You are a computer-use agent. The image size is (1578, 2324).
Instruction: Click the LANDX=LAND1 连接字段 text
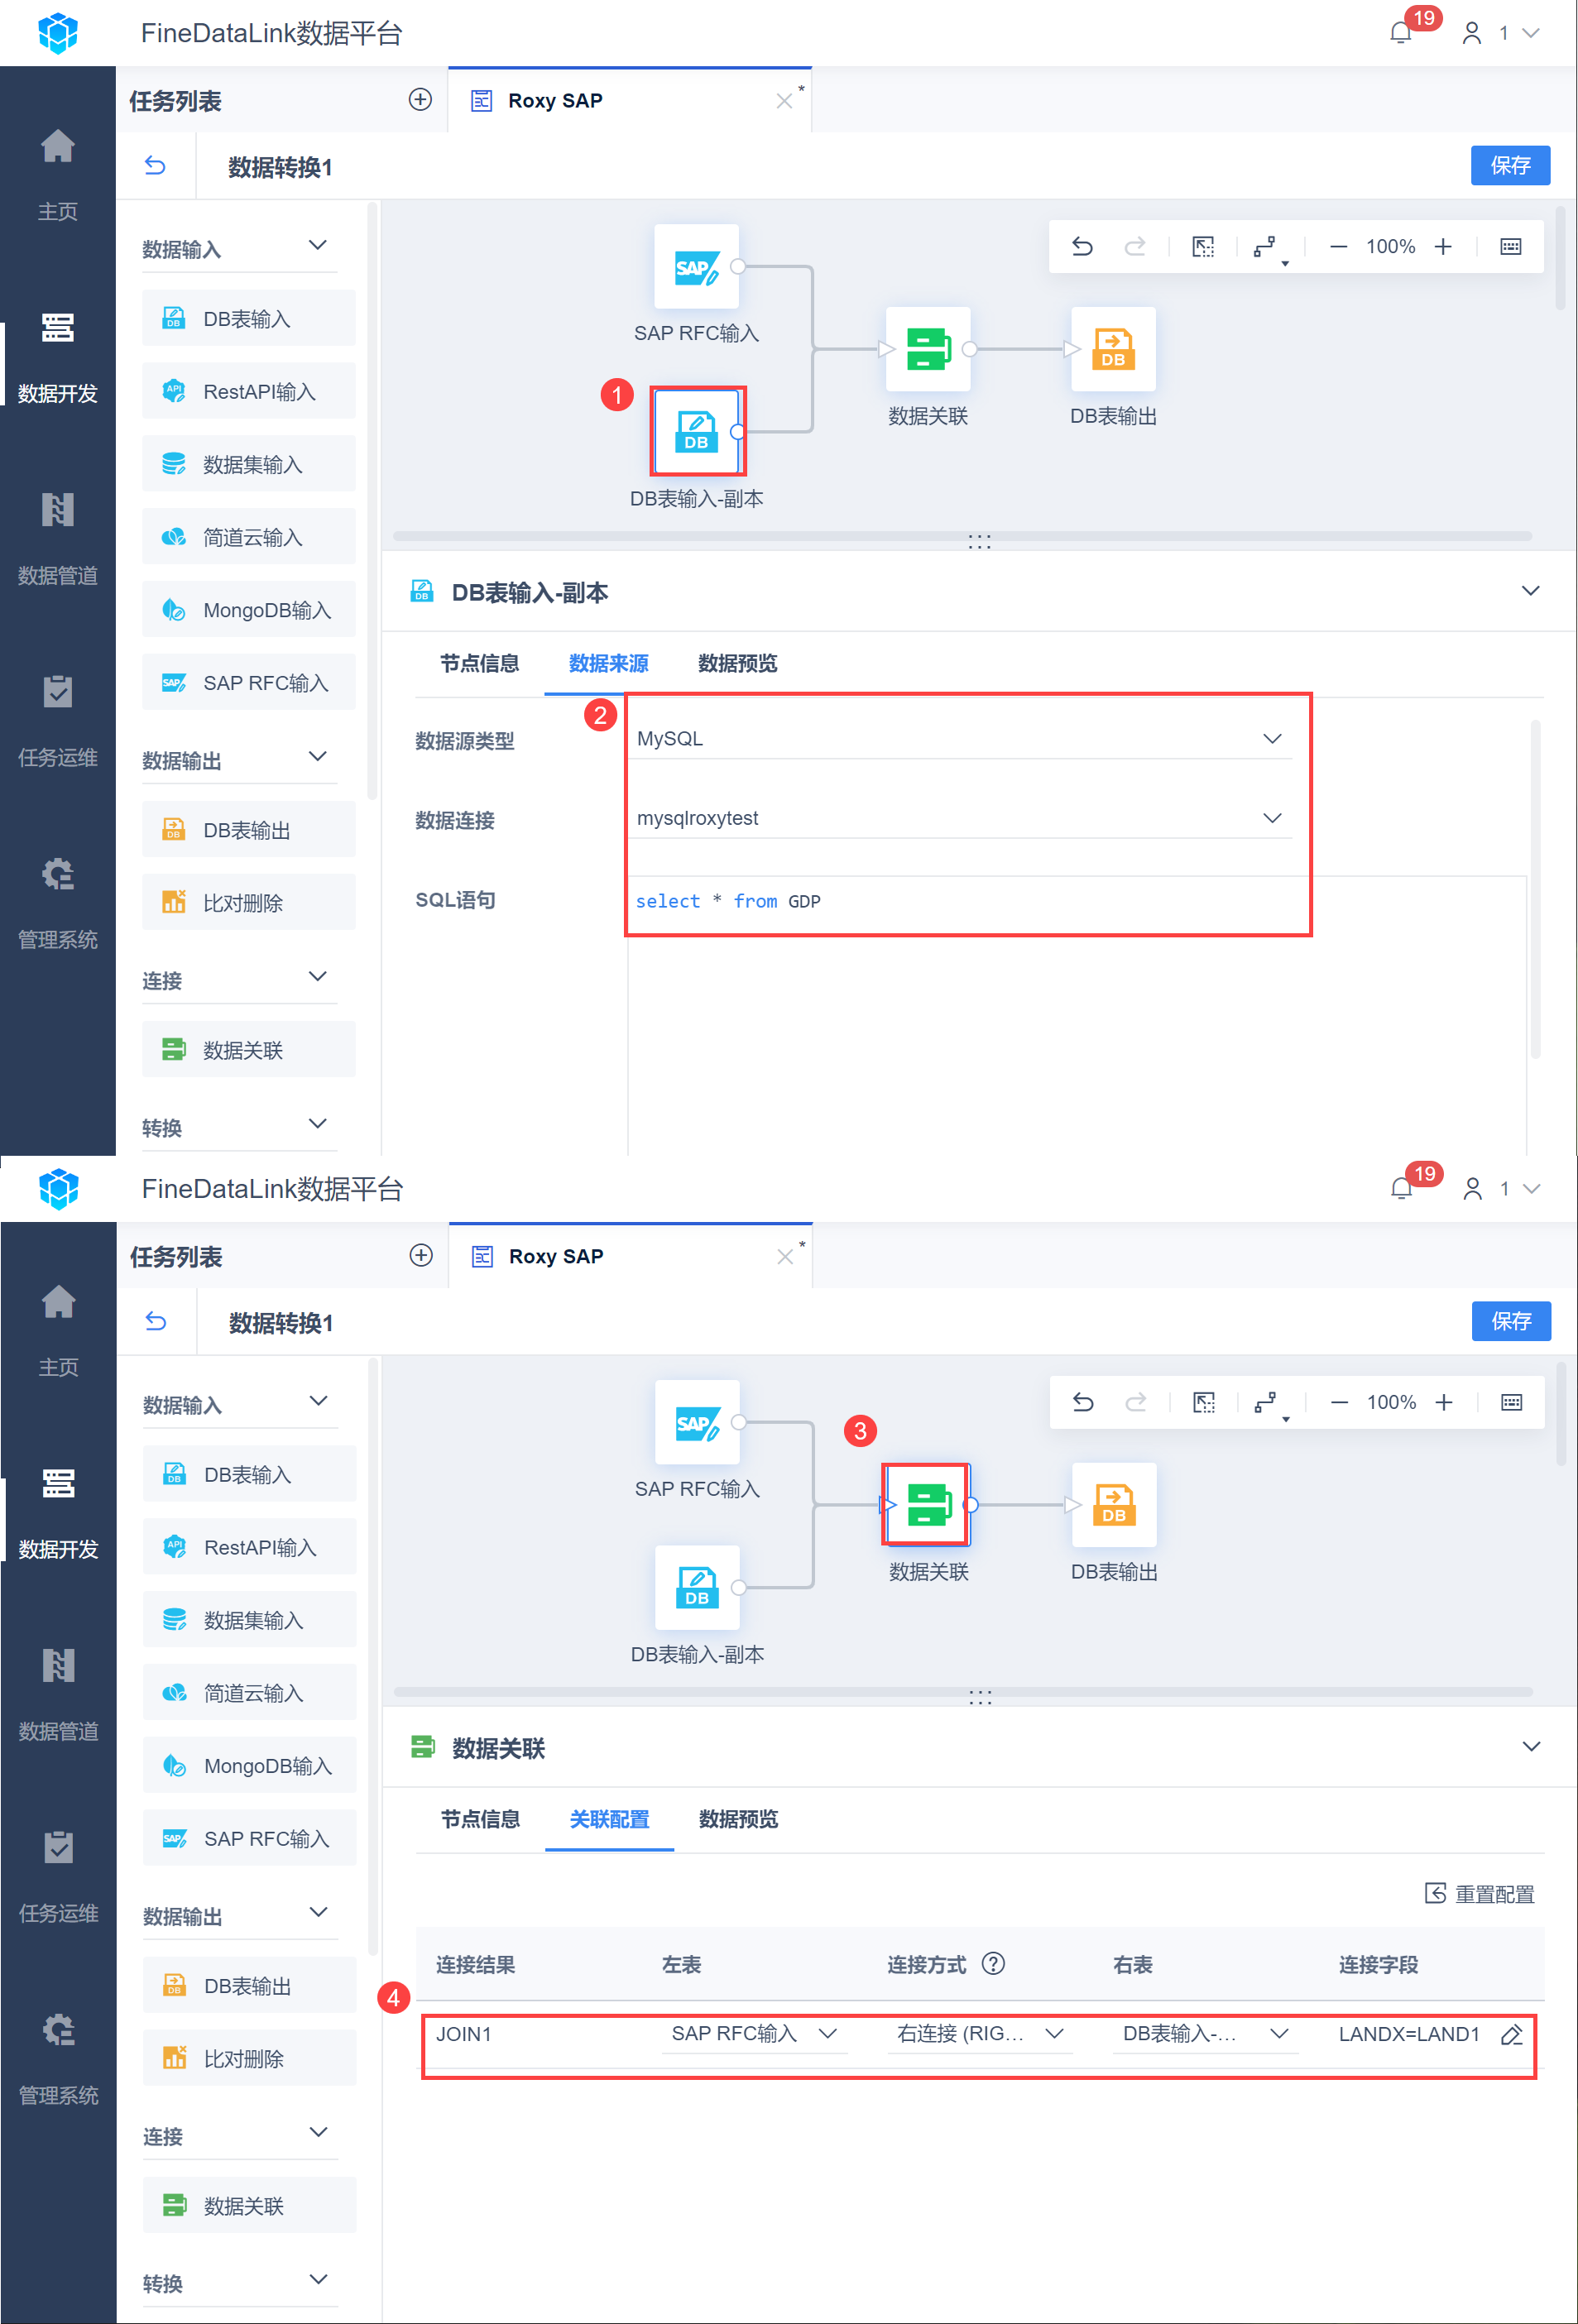1409,2034
